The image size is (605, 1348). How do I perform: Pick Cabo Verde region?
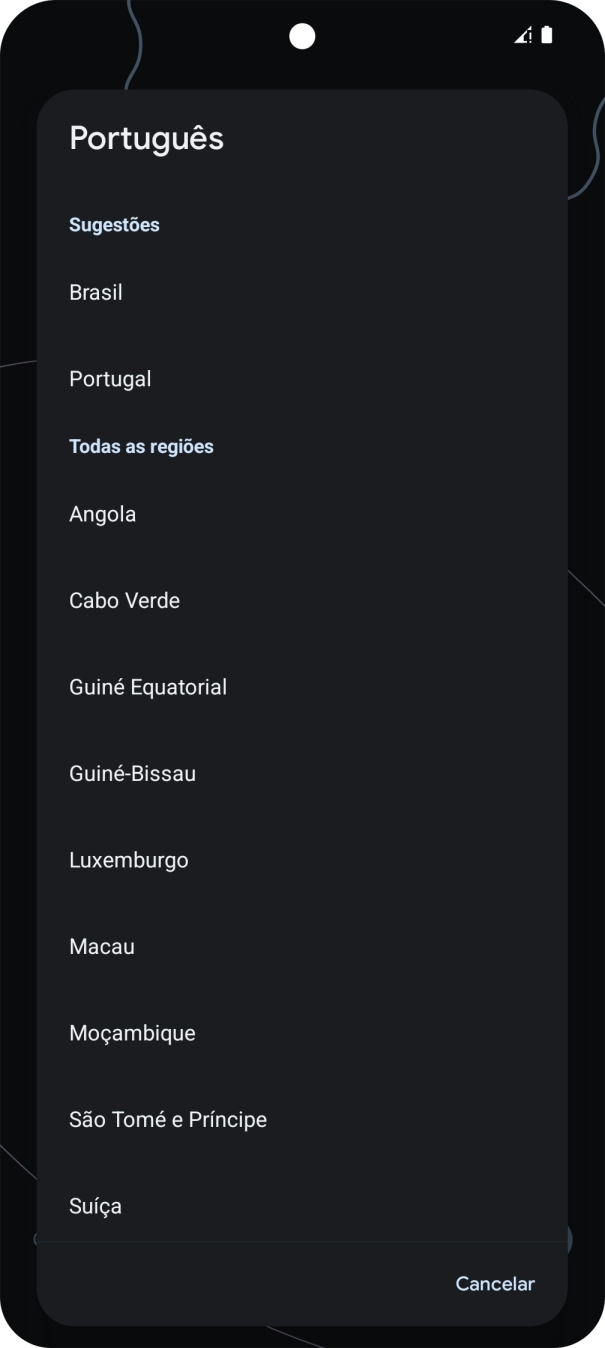click(x=124, y=600)
